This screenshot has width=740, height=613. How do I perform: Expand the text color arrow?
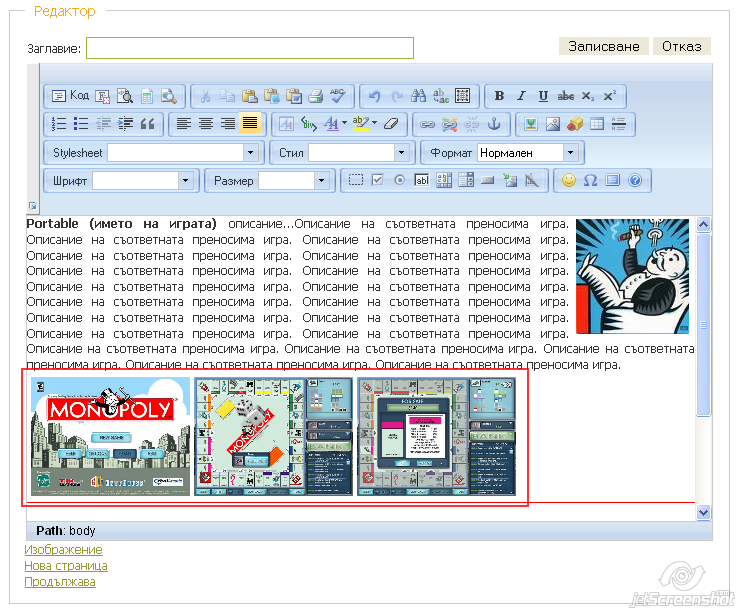345,124
